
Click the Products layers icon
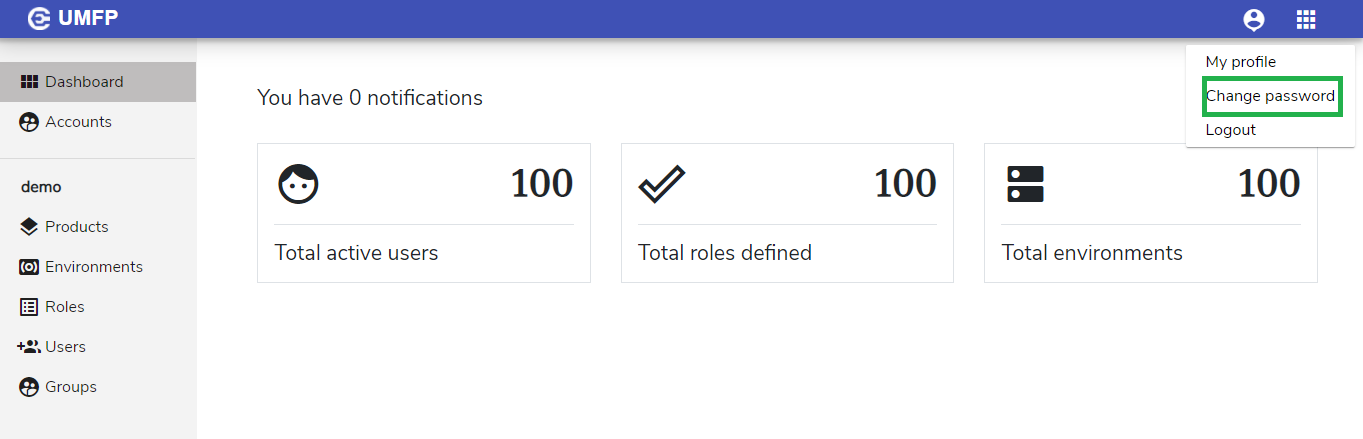coord(29,227)
